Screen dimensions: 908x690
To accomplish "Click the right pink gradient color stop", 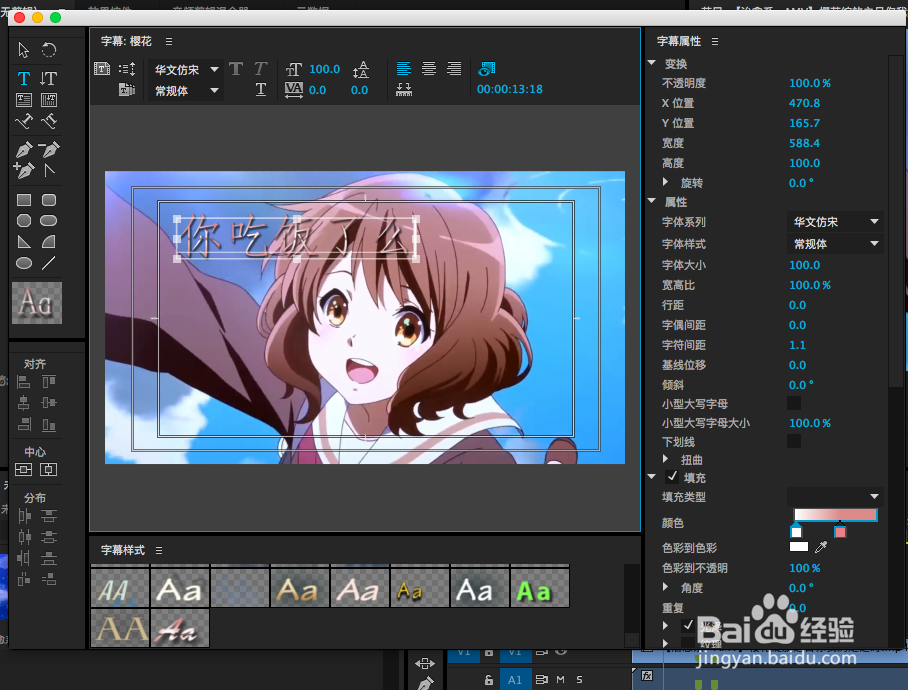I will 840,531.
